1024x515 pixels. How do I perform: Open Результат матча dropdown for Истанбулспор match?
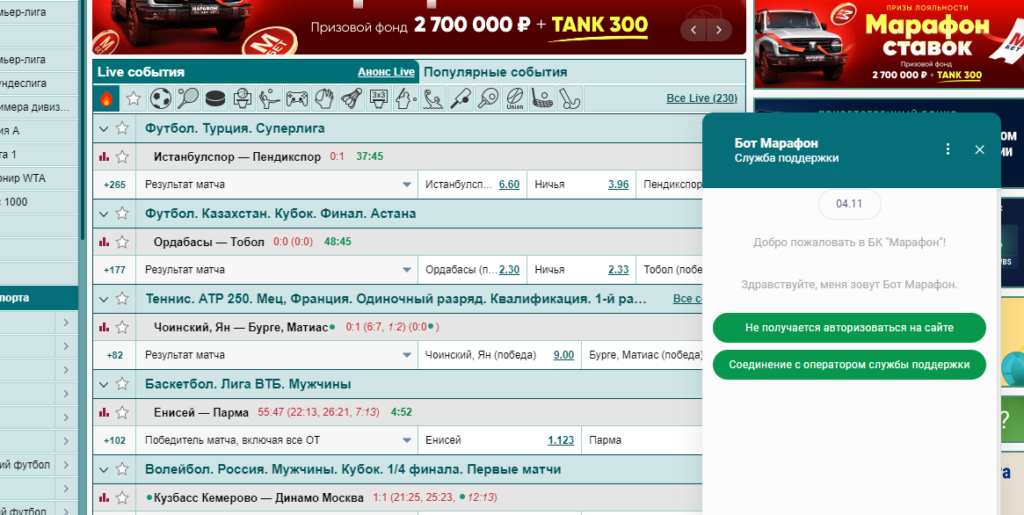277,185
